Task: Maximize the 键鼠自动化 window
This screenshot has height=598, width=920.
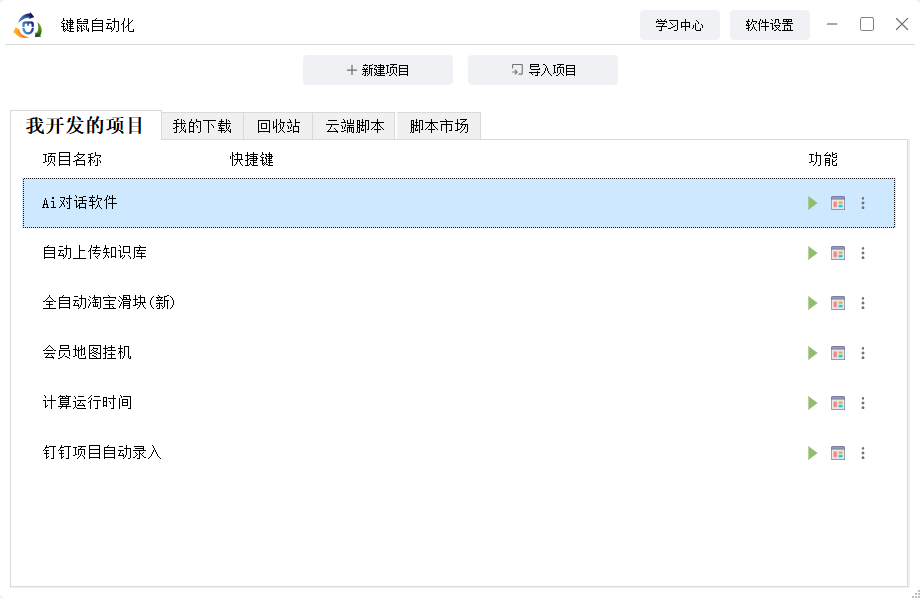Action: (x=867, y=24)
